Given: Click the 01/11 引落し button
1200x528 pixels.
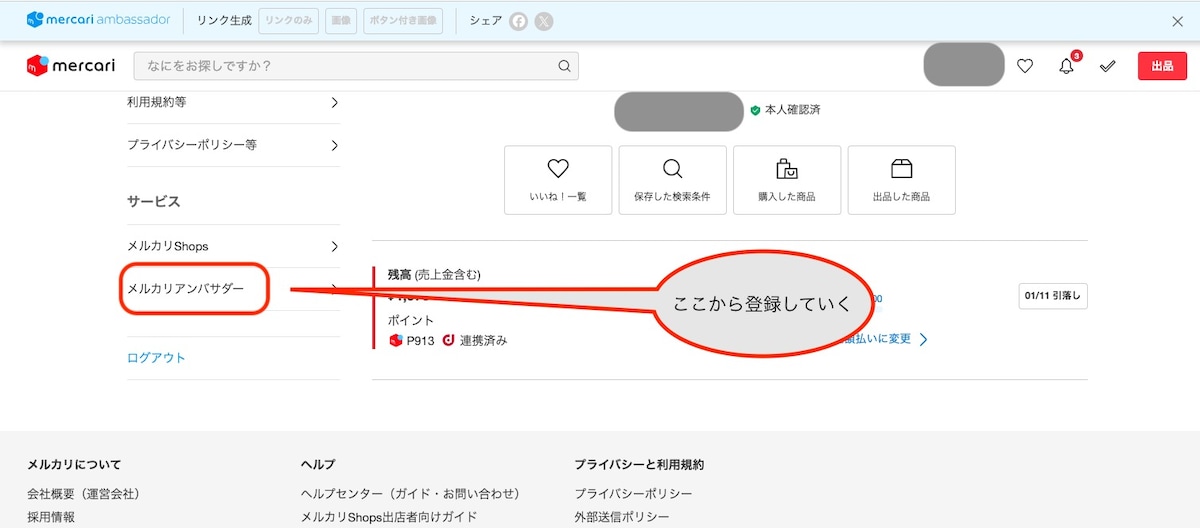Looking at the screenshot, I should (1053, 296).
